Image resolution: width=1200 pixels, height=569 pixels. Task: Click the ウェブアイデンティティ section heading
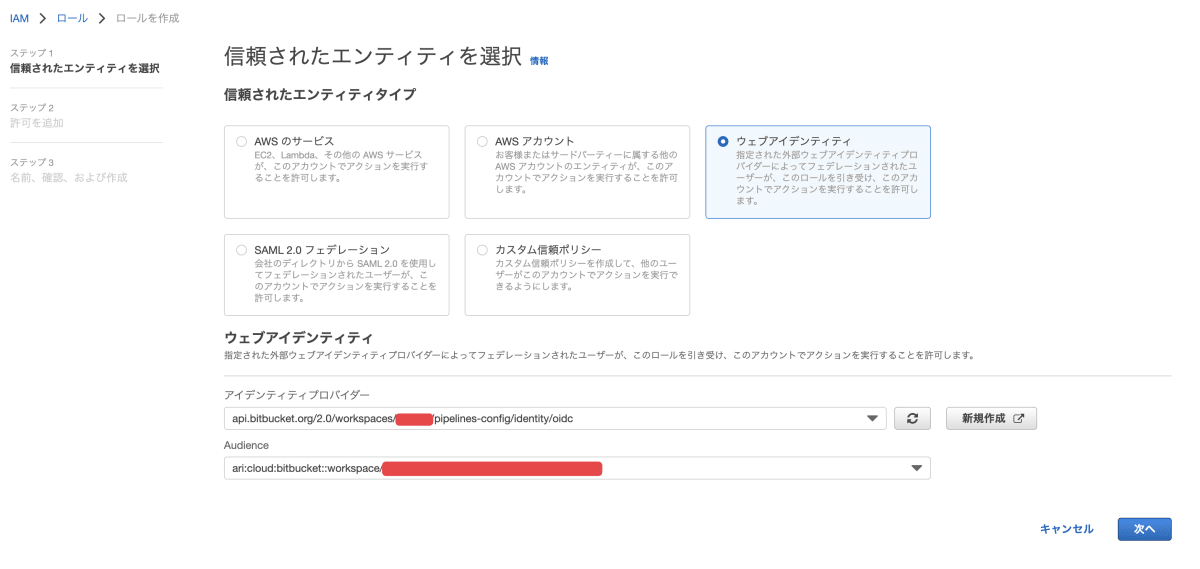click(x=298, y=338)
